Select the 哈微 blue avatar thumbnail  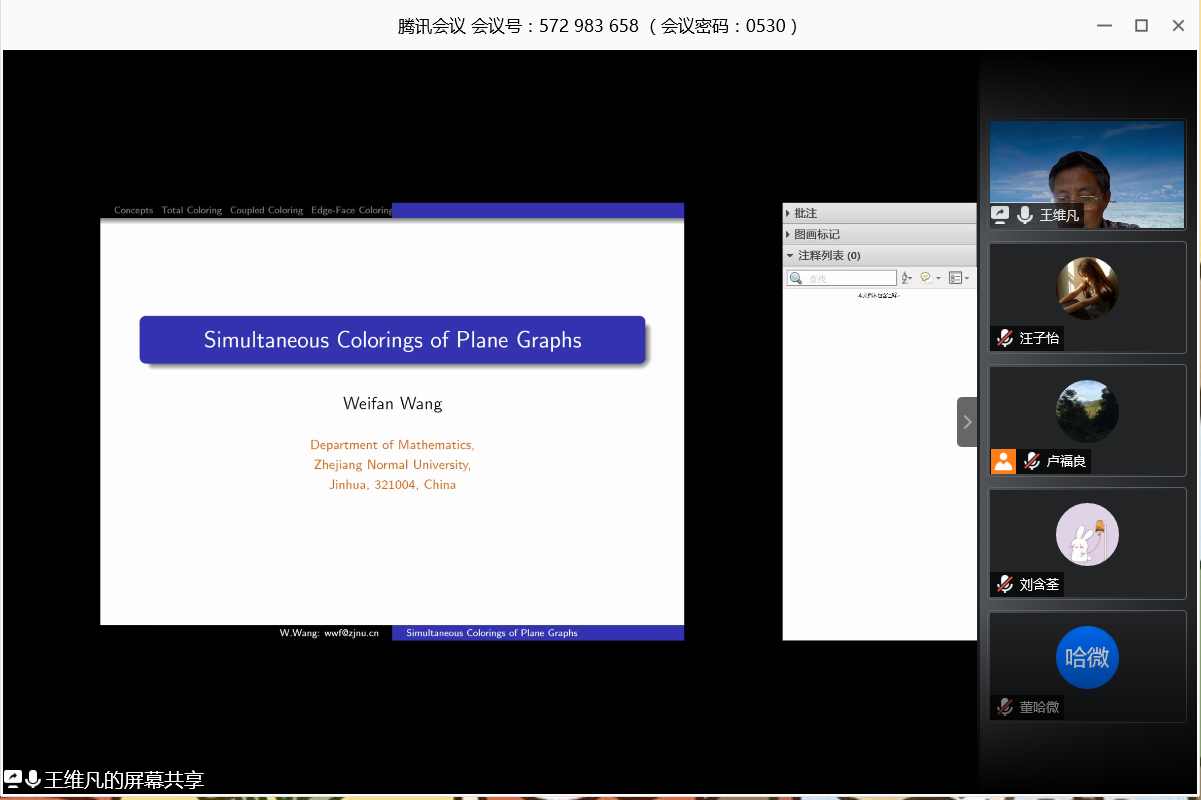click(x=1087, y=657)
